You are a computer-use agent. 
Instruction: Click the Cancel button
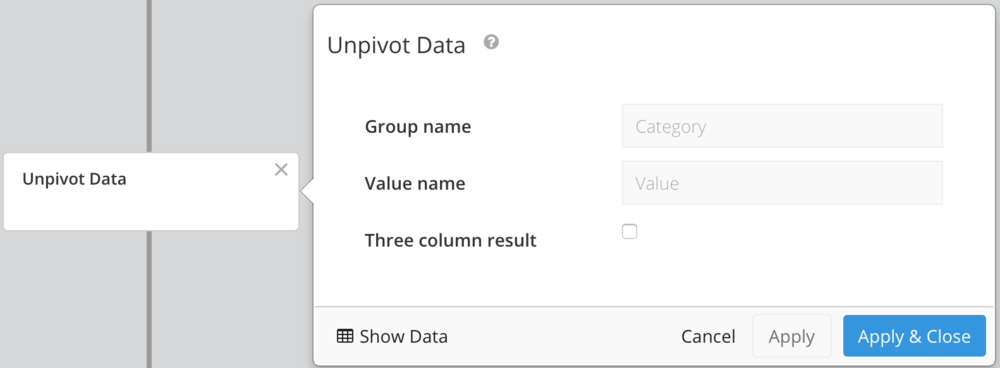708,336
